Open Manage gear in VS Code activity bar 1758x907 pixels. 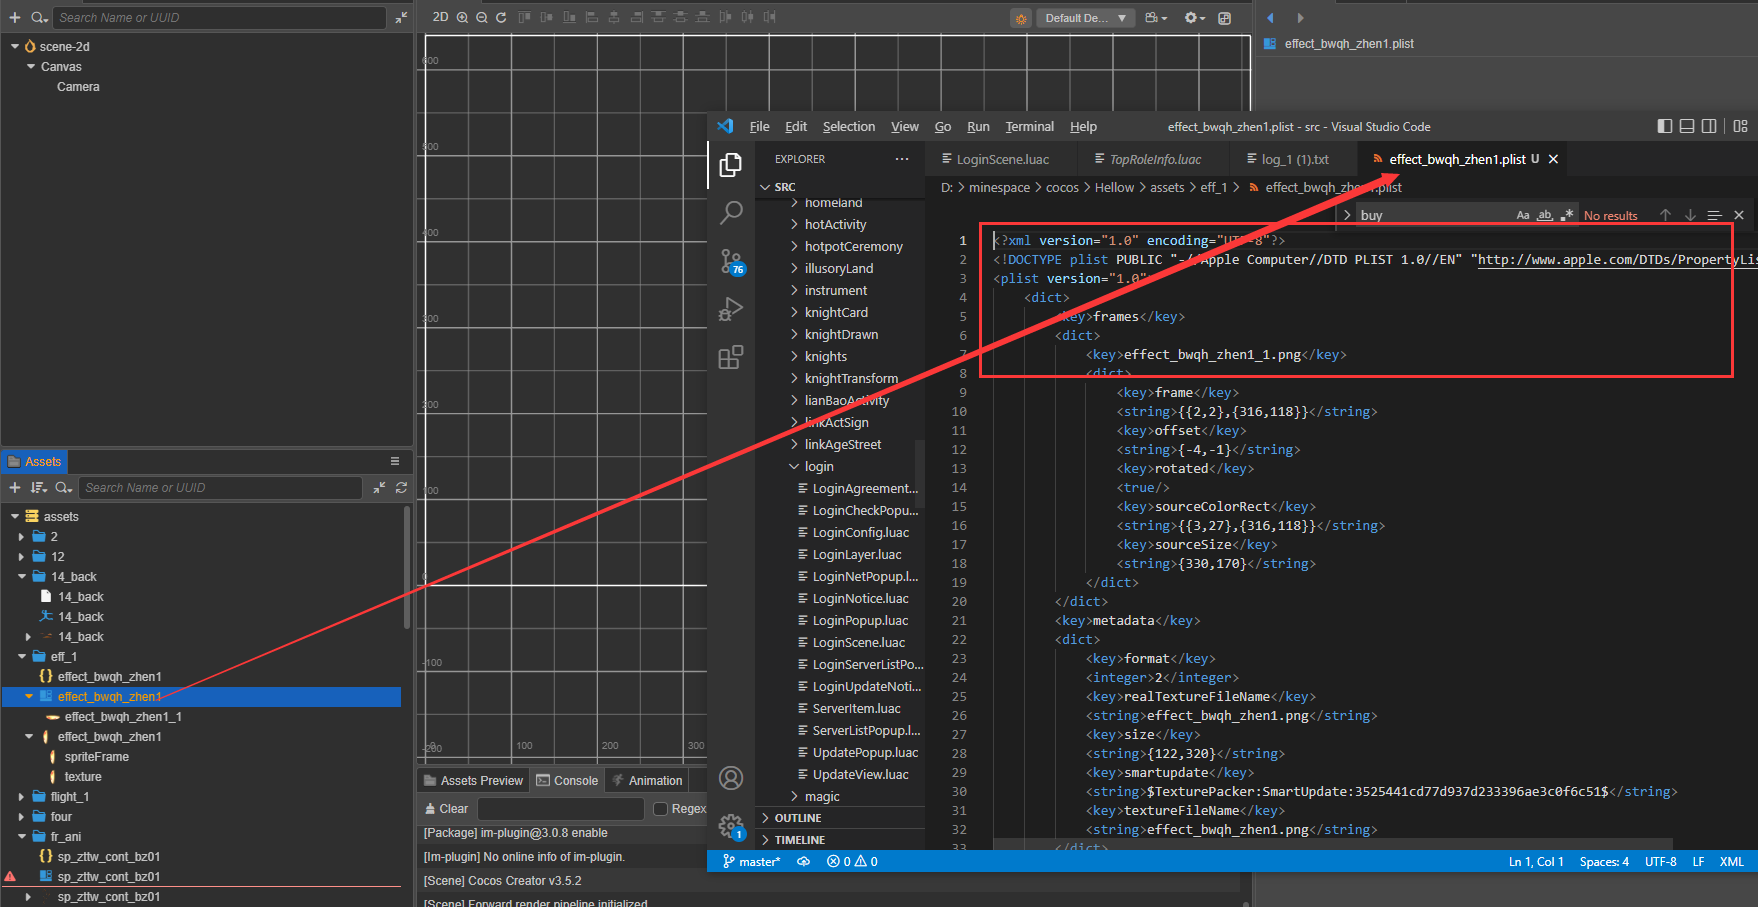(x=731, y=826)
